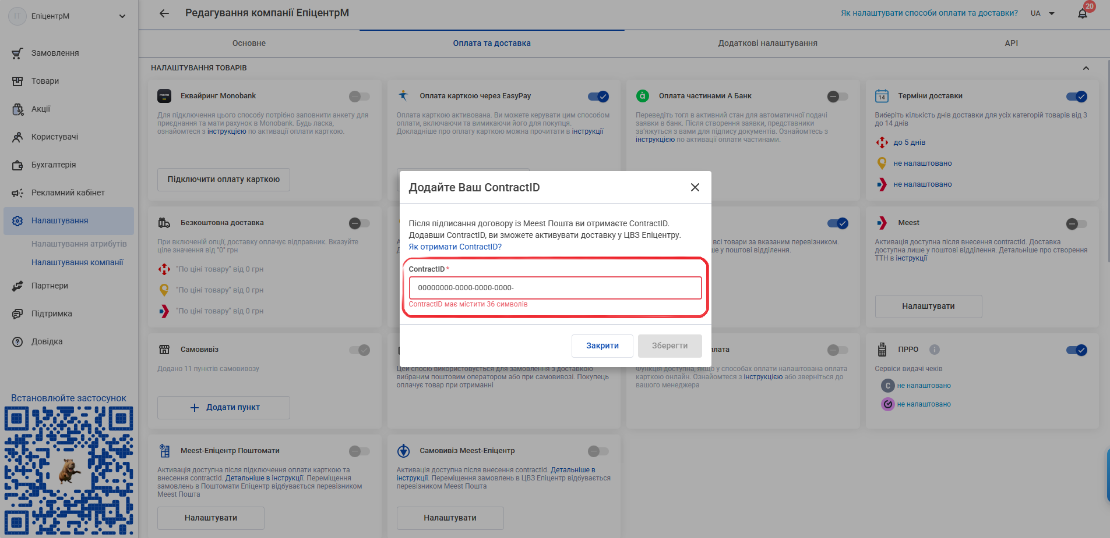Switch to the Основне tab

coord(248,43)
